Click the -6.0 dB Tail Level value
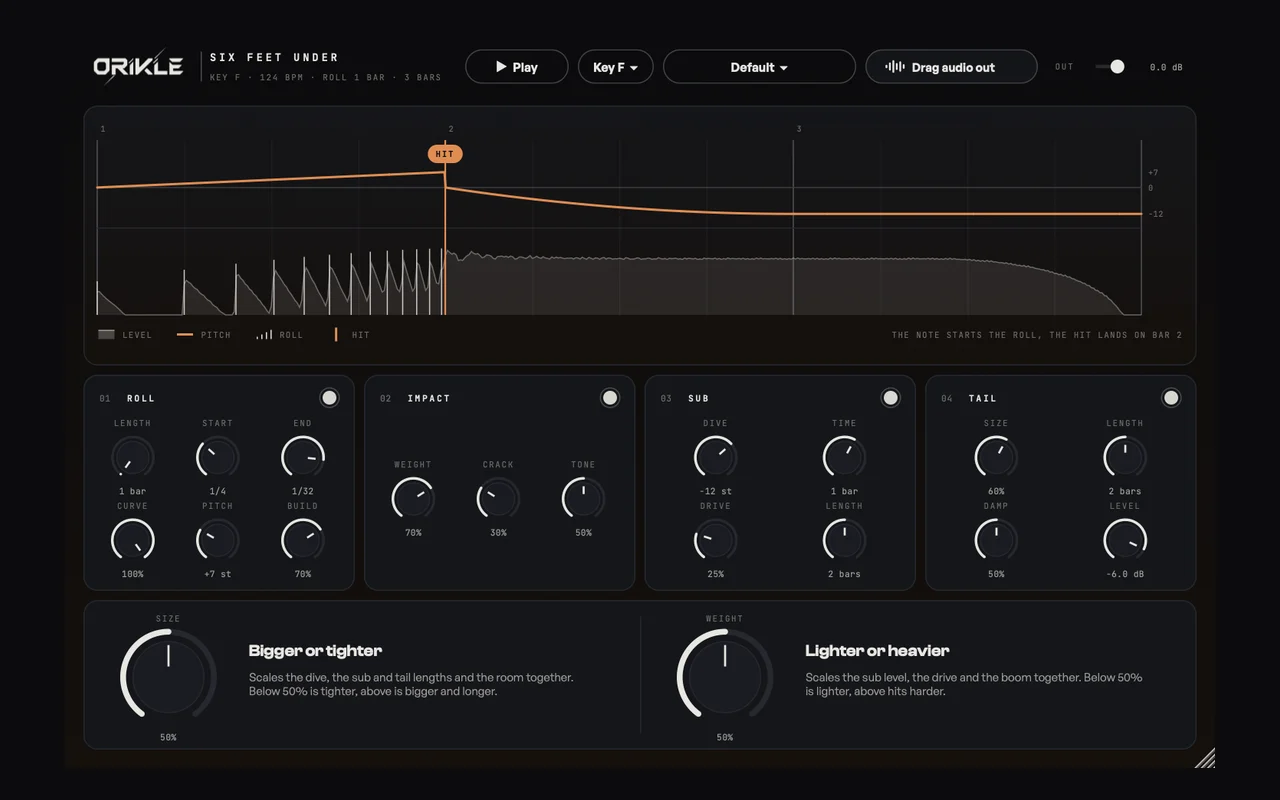This screenshot has width=1280, height=800. point(1125,574)
